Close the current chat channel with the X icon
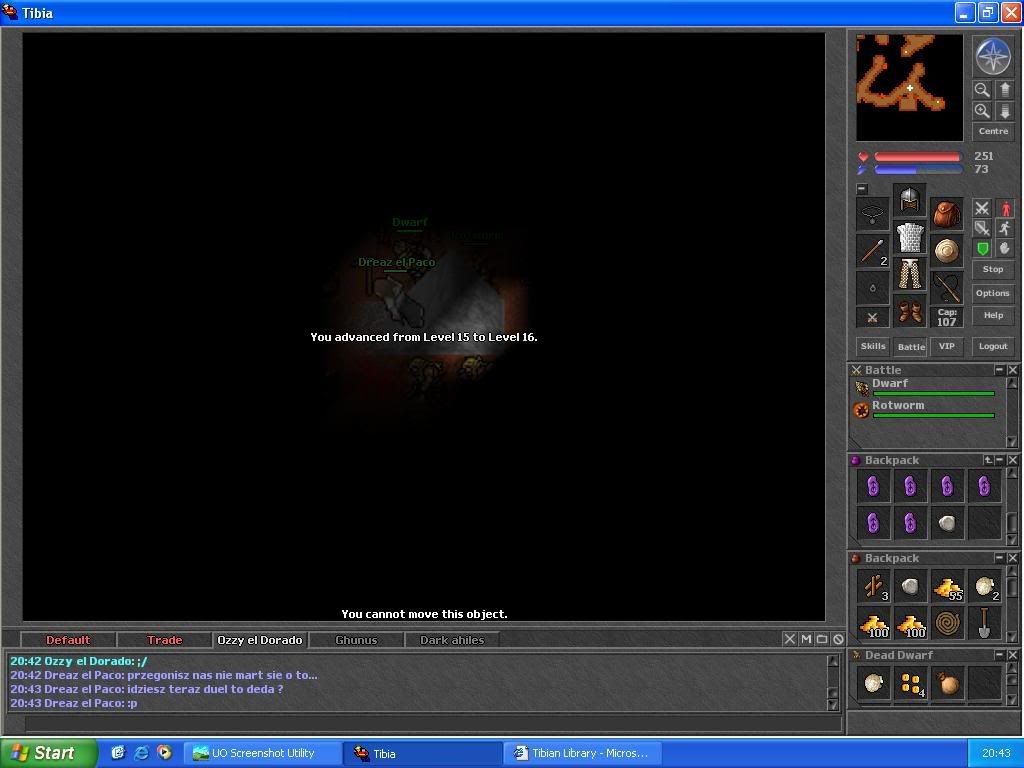1024x768 pixels. [790, 639]
